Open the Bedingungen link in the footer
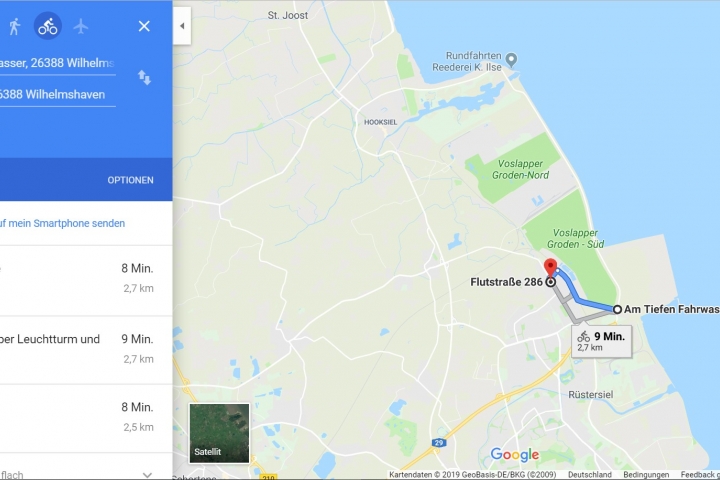 pyautogui.click(x=646, y=474)
